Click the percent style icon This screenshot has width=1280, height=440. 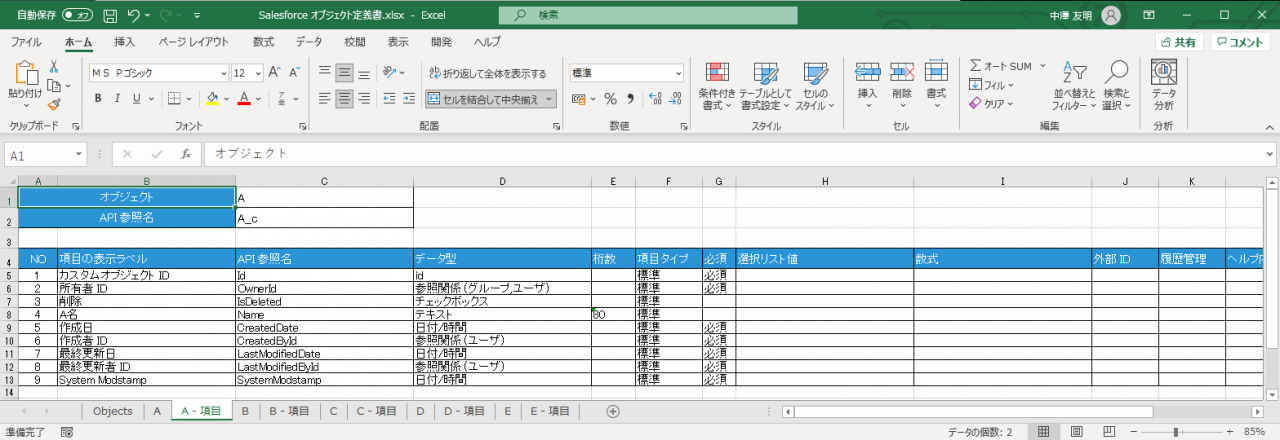610,98
